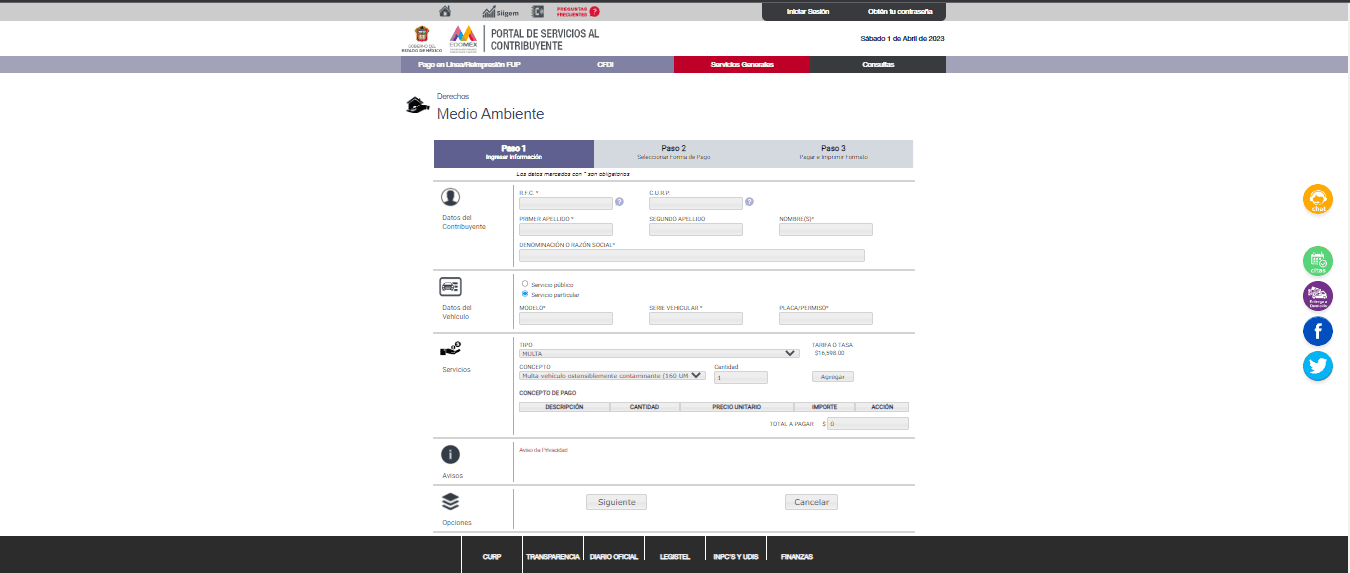The height and width of the screenshot is (573, 1350).
Task: Focus the R.F.C. input field
Action: pos(566,203)
